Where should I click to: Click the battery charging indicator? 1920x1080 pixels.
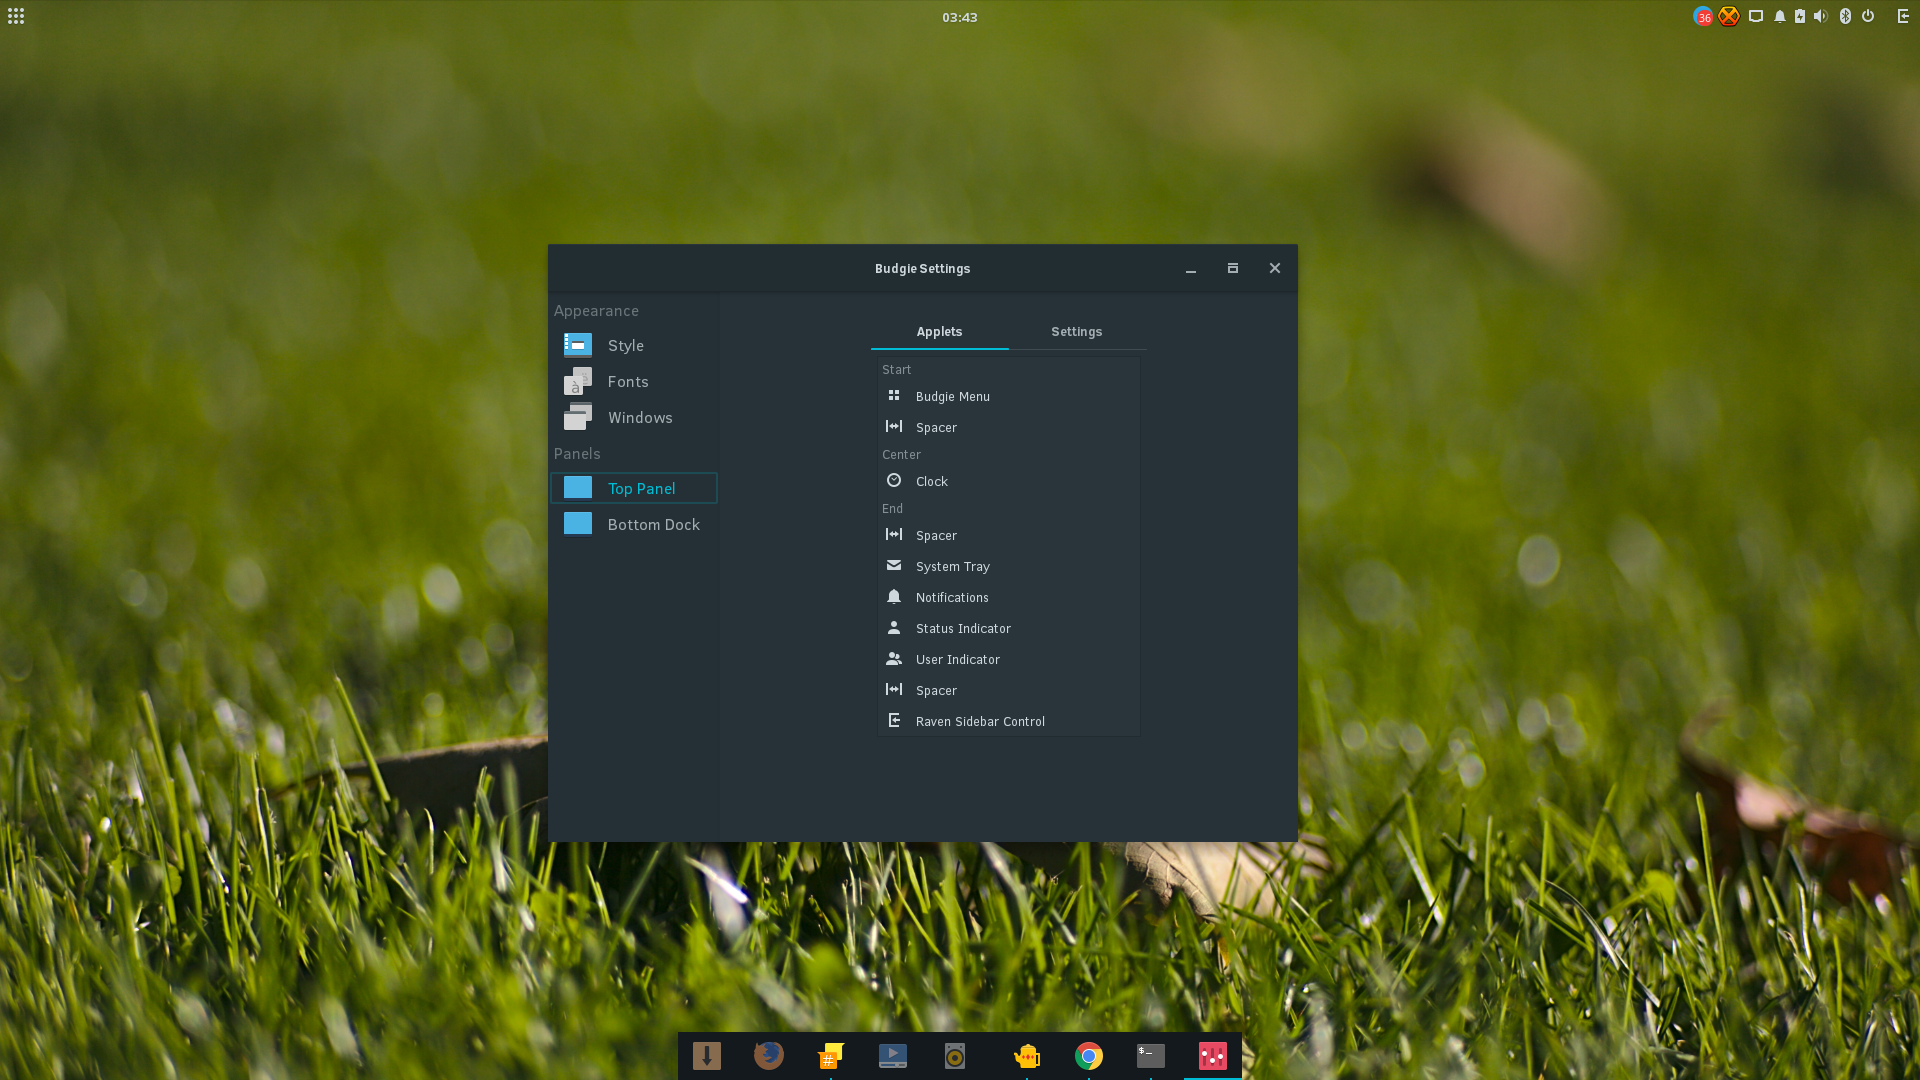(x=1800, y=16)
